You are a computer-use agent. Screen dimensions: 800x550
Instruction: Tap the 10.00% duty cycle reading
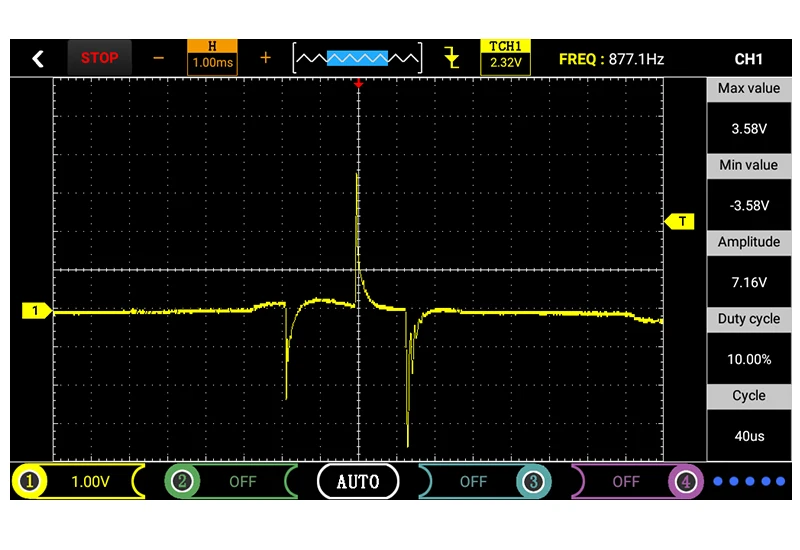[x=748, y=359]
